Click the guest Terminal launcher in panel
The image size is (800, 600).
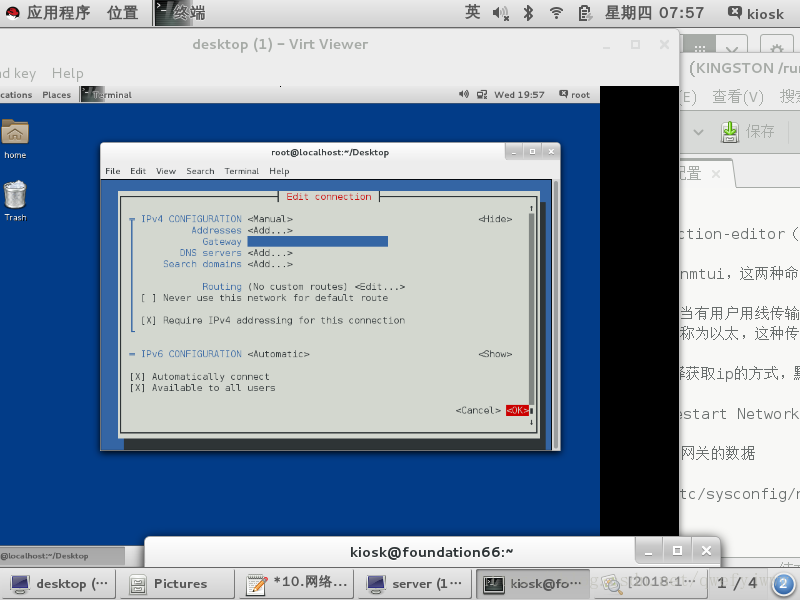click(x=106, y=94)
